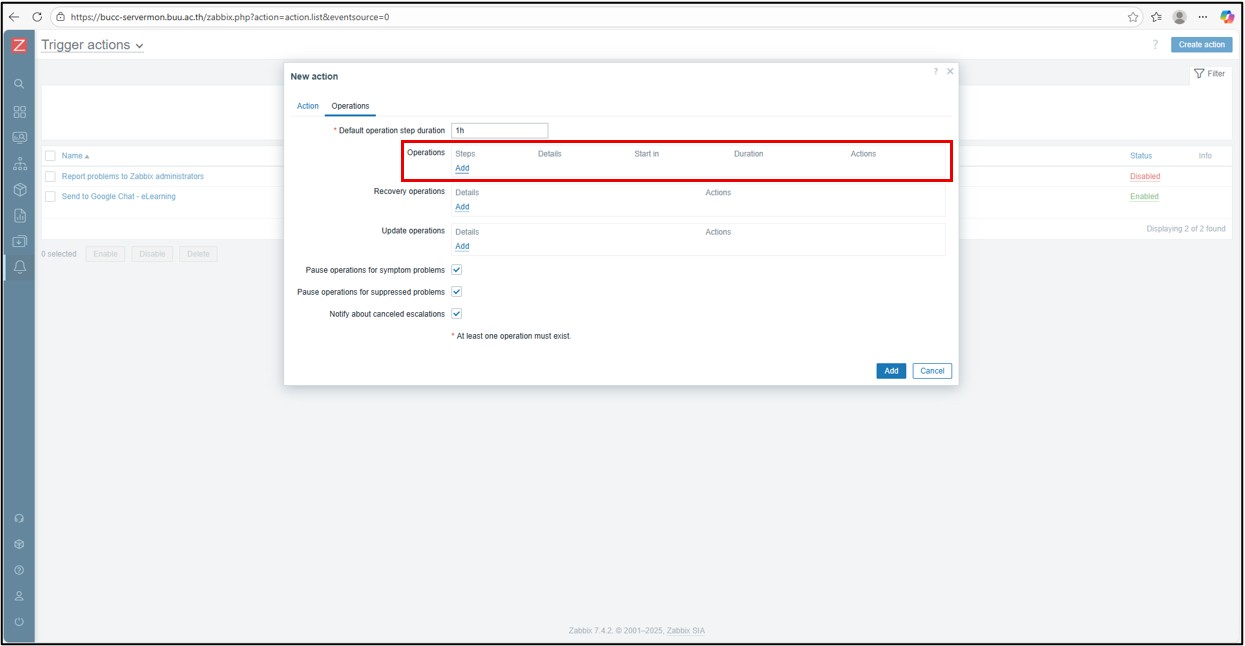The width and height of the screenshot is (1245, 646).
Task: Click the Default operation step duration field
Action: 499,131
